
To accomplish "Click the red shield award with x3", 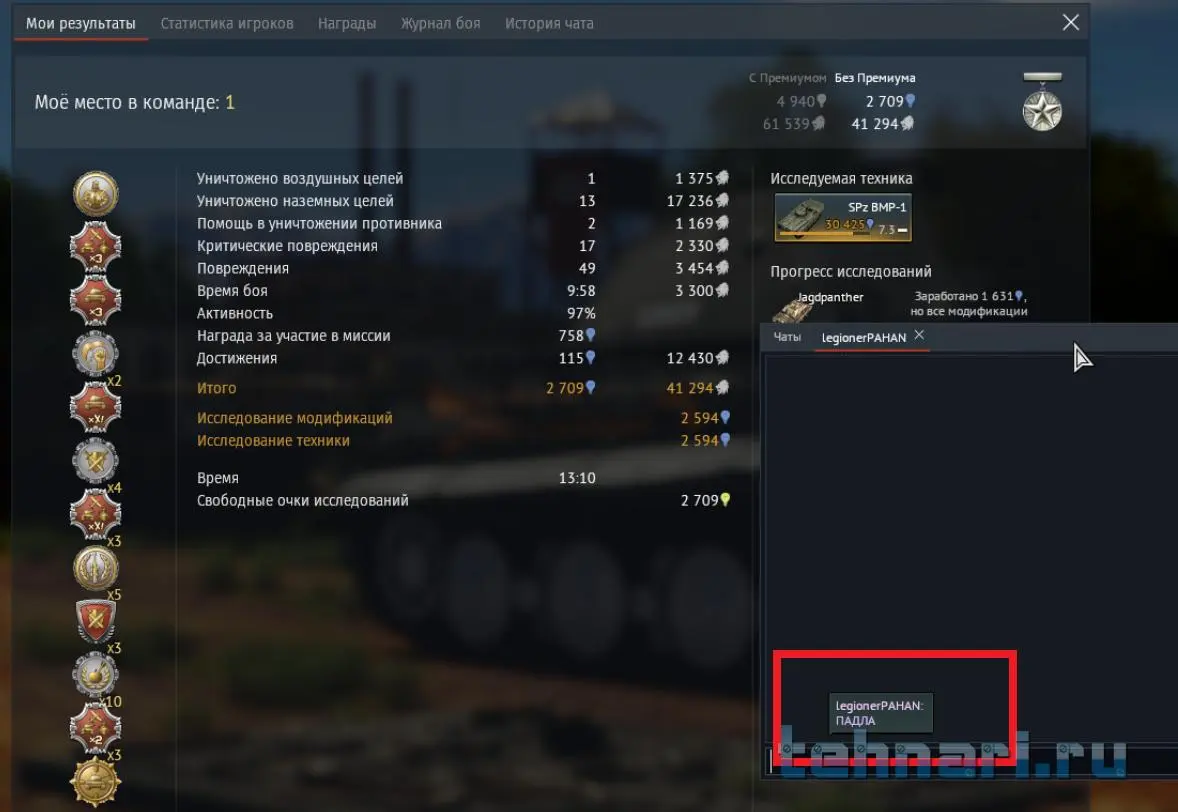I will (95, 620).
